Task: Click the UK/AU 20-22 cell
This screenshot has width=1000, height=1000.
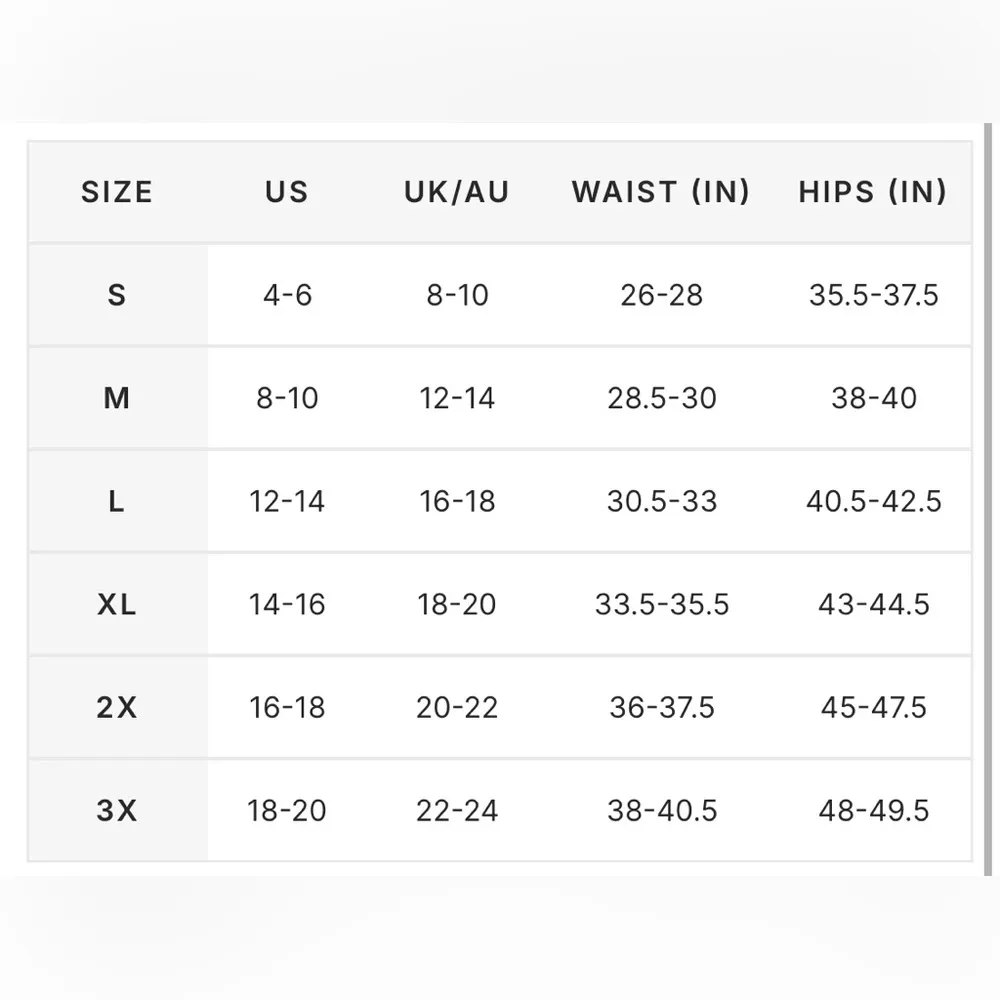Action: coord(457,707)
